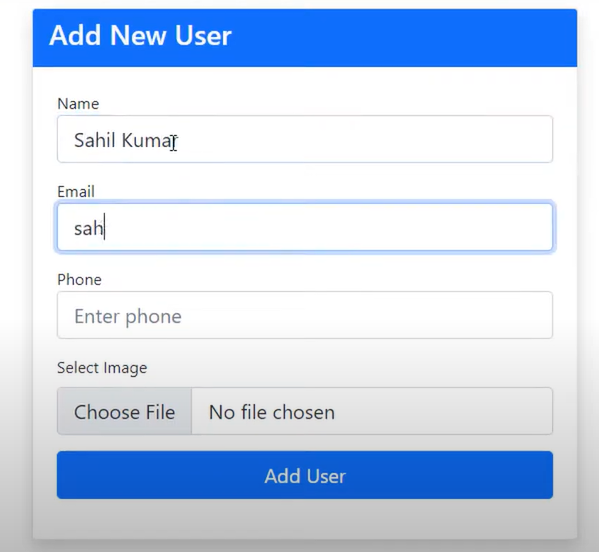
Task: Click the 'No file chosen' text
Action: (272, 412)
